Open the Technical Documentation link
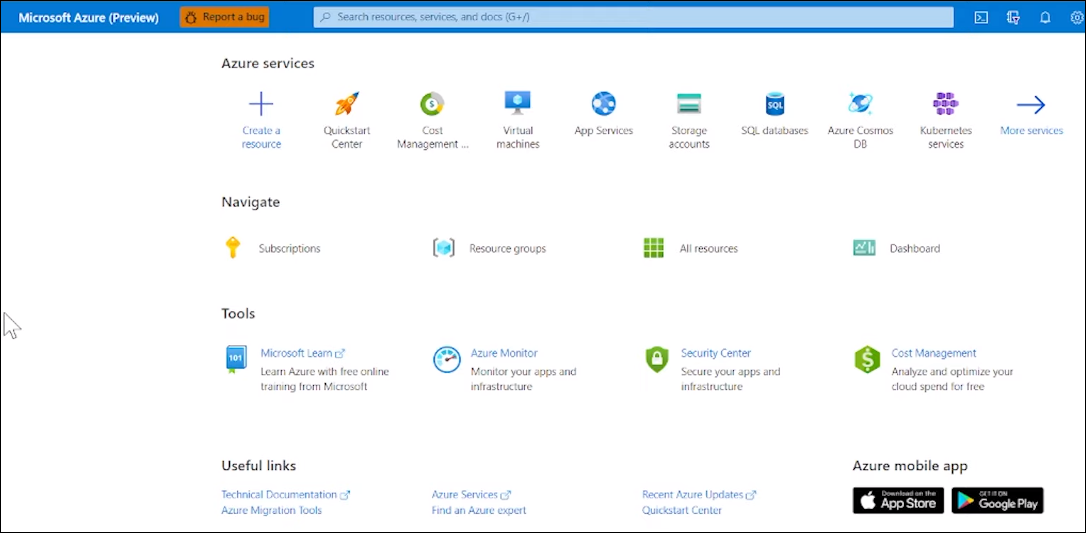The width and height of the screenshot is (1086, 533). pos(285,495)
